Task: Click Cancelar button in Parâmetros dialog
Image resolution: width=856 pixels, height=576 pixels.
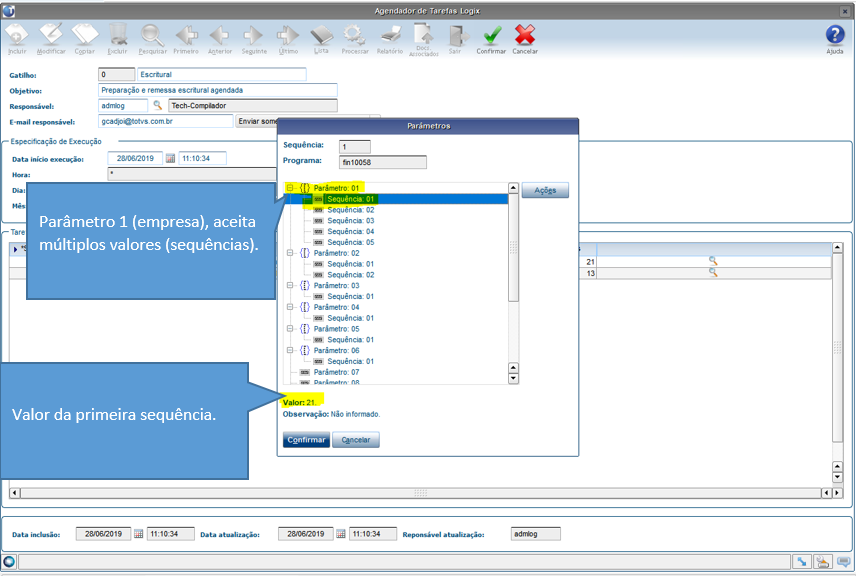Action: (356, 440)
